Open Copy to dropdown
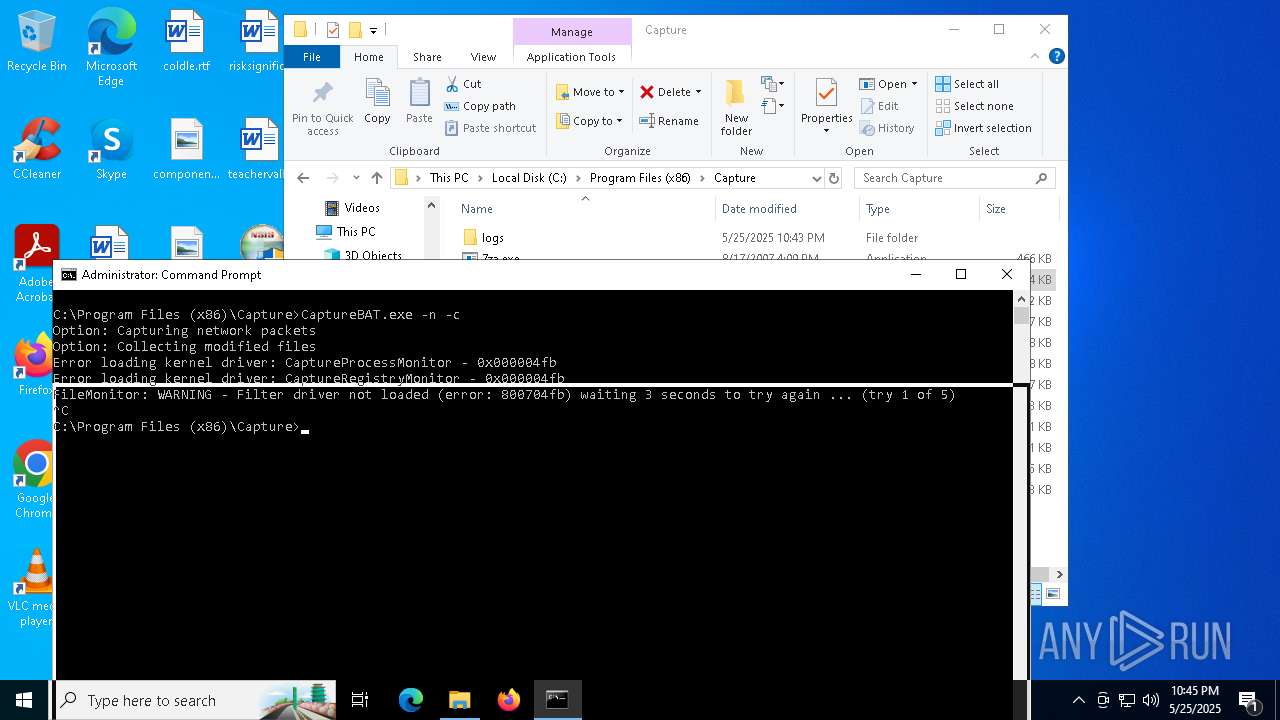This screenshot has height=720, width=1280. 590,121
